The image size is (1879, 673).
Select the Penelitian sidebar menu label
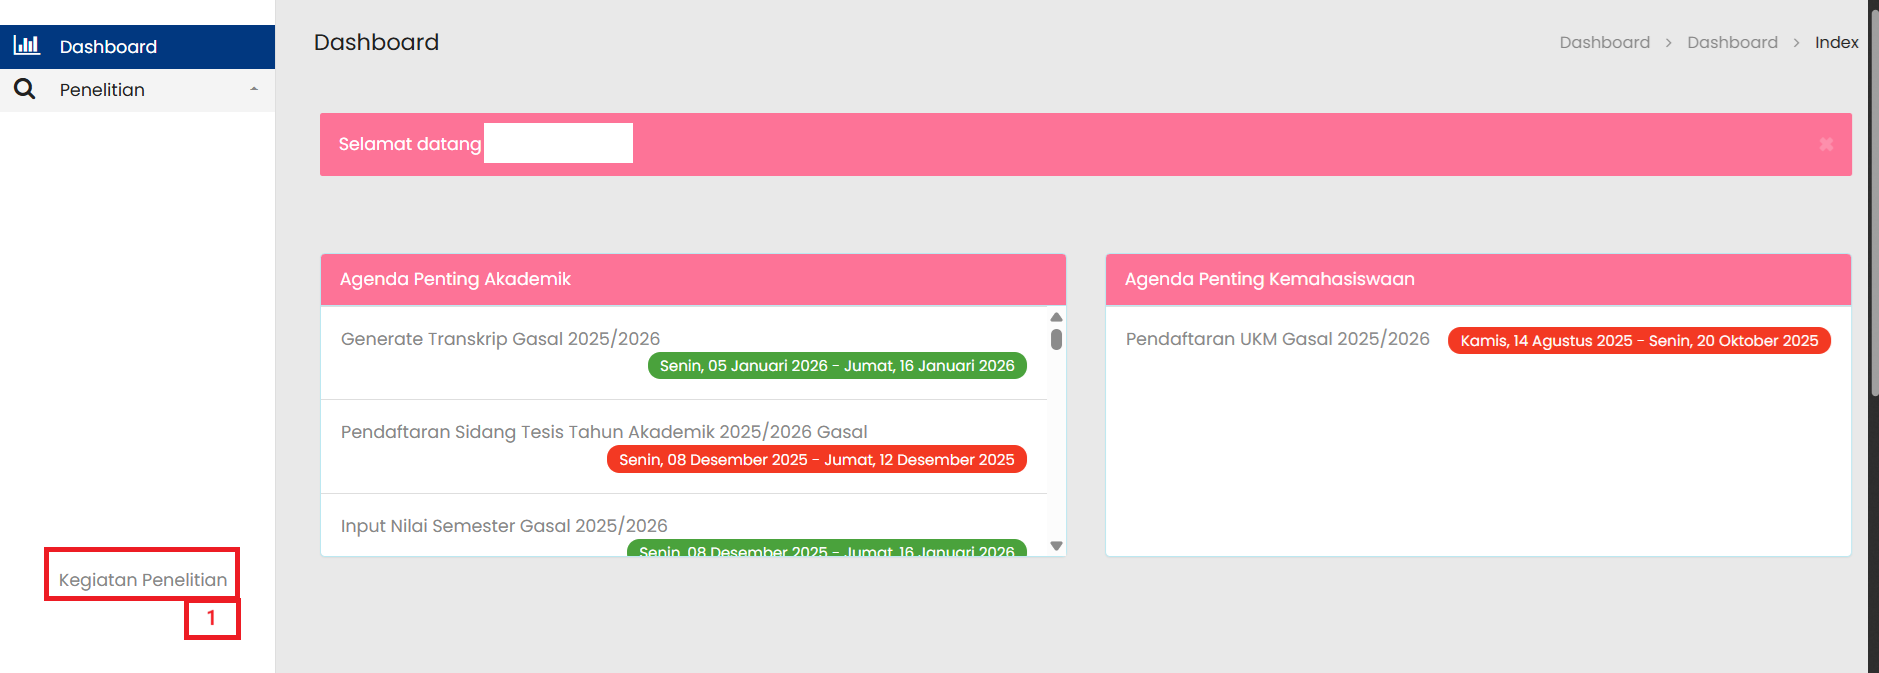pyautogui.click(x=102, y=90)
